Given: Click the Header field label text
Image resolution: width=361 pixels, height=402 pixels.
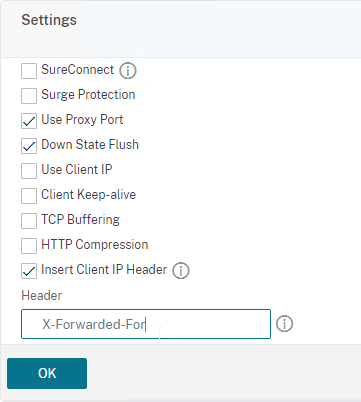Looking at the screenshot, I should (x=42, y=295).
